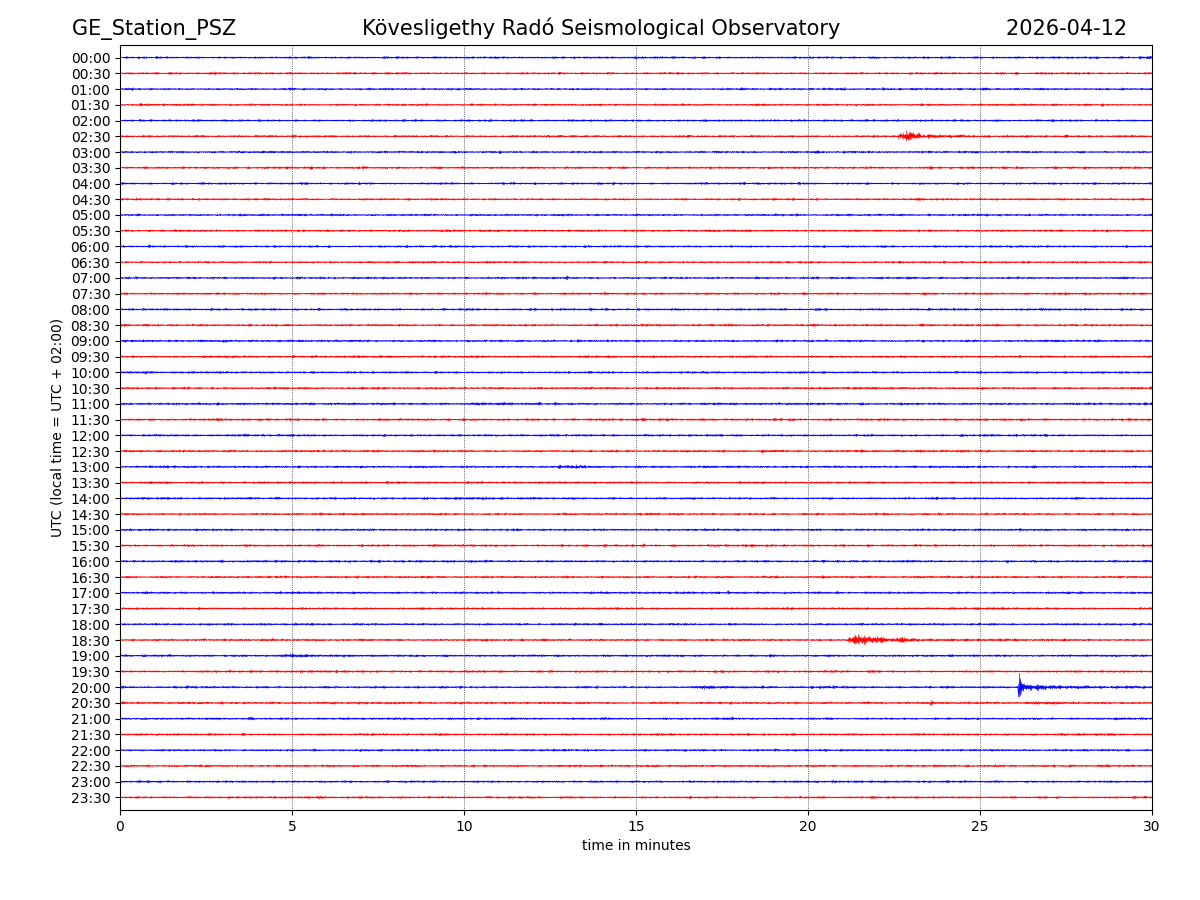Click the 10 minute tick label
This screenshot has width=1200, height=900.
coord(464,827)
